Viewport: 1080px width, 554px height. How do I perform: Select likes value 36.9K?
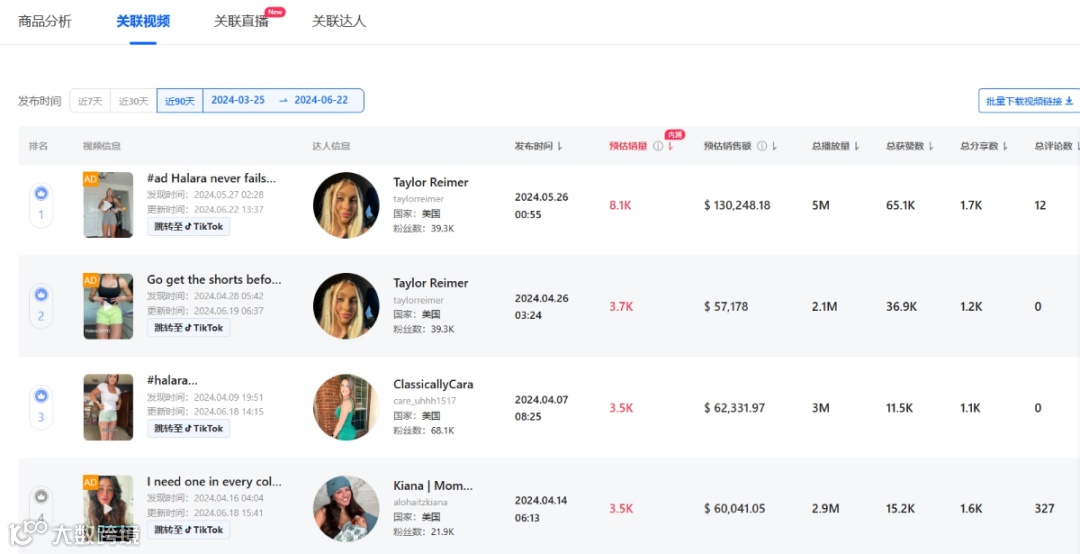[x=902, y=307]
